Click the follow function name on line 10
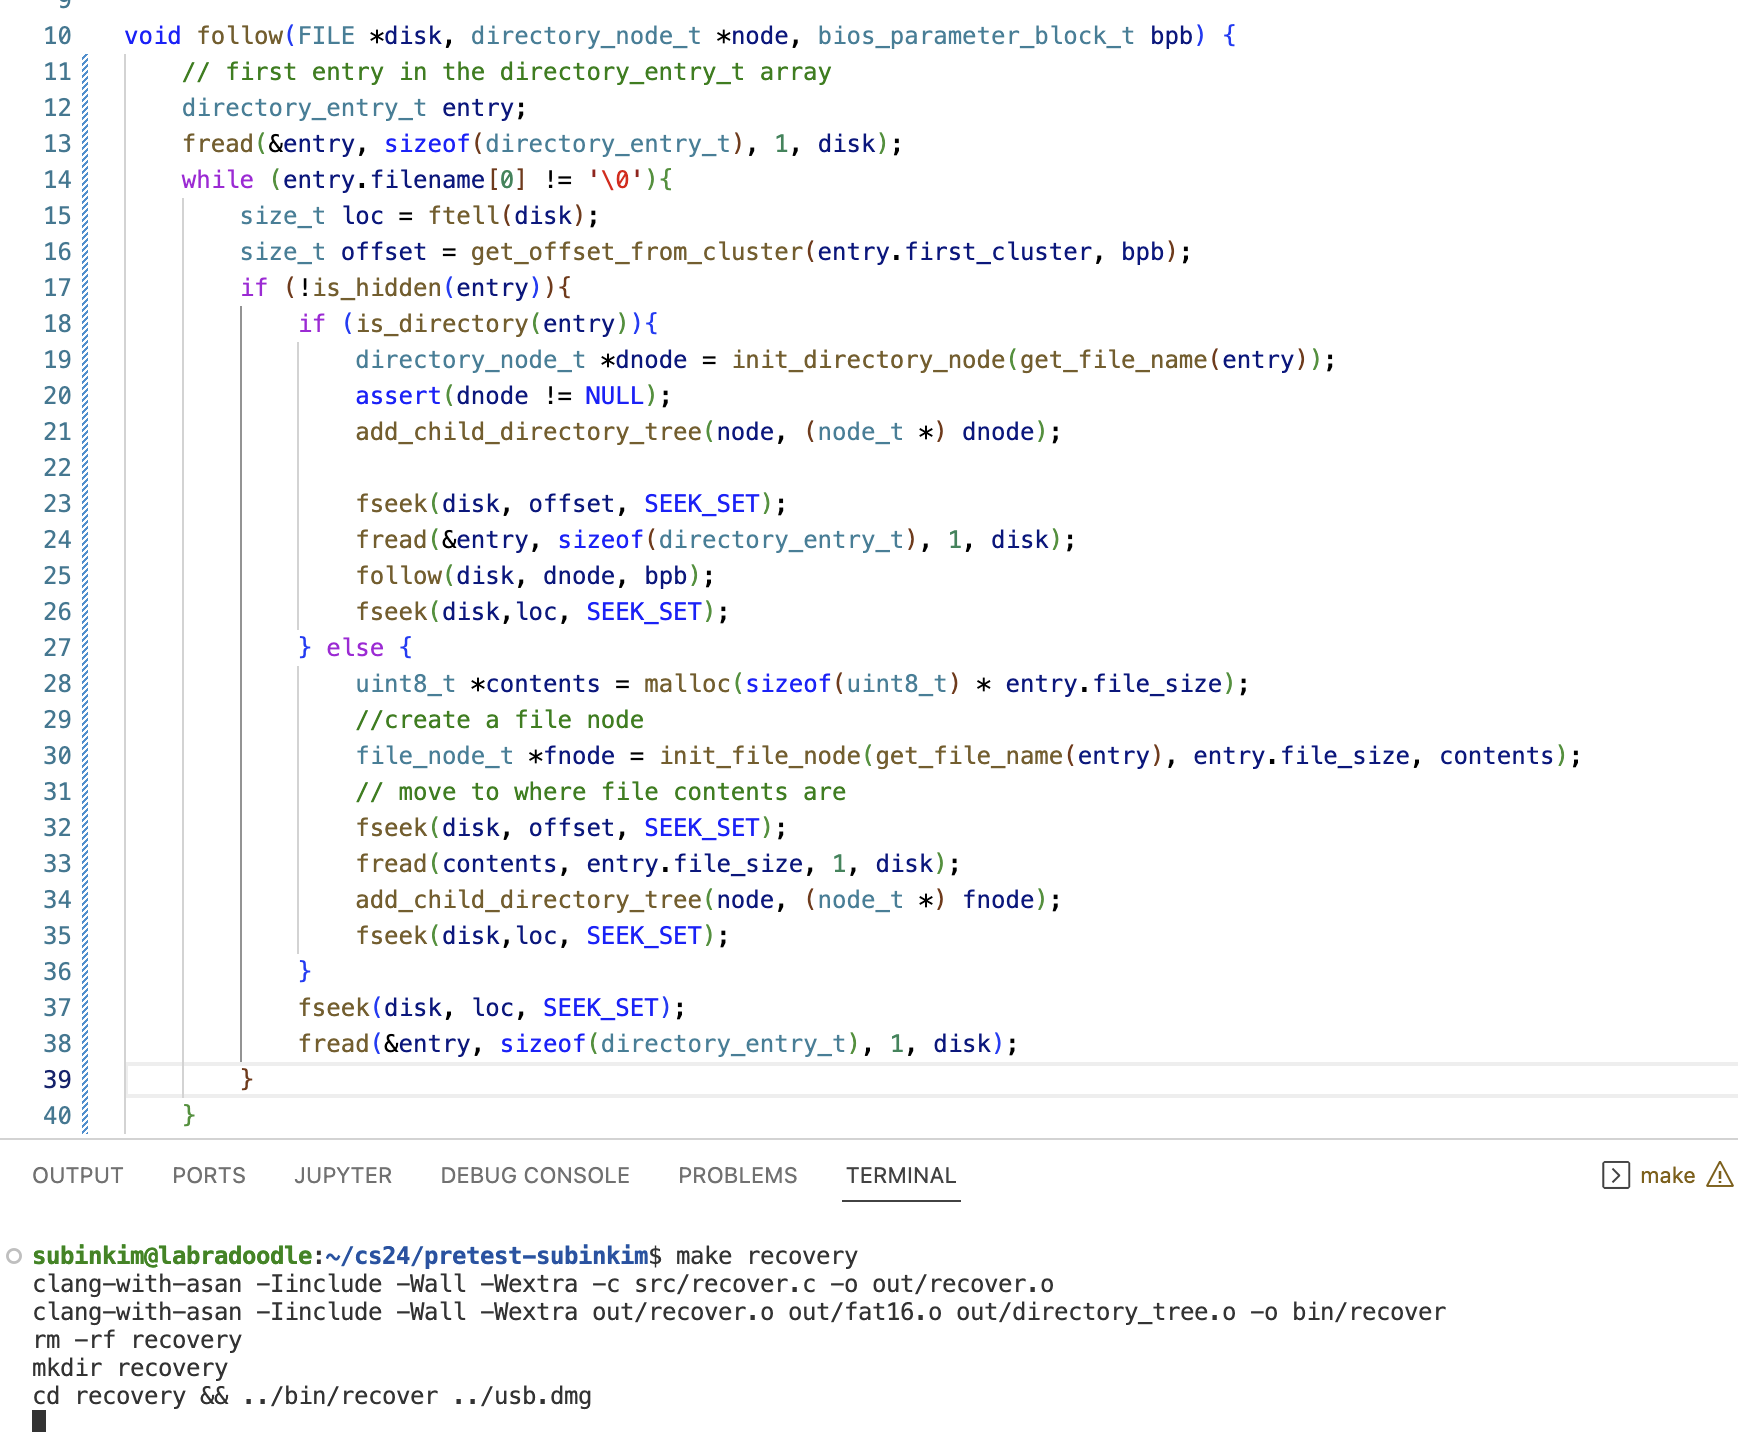Viewport: 1738px width, 1432px height. (240, 36)
